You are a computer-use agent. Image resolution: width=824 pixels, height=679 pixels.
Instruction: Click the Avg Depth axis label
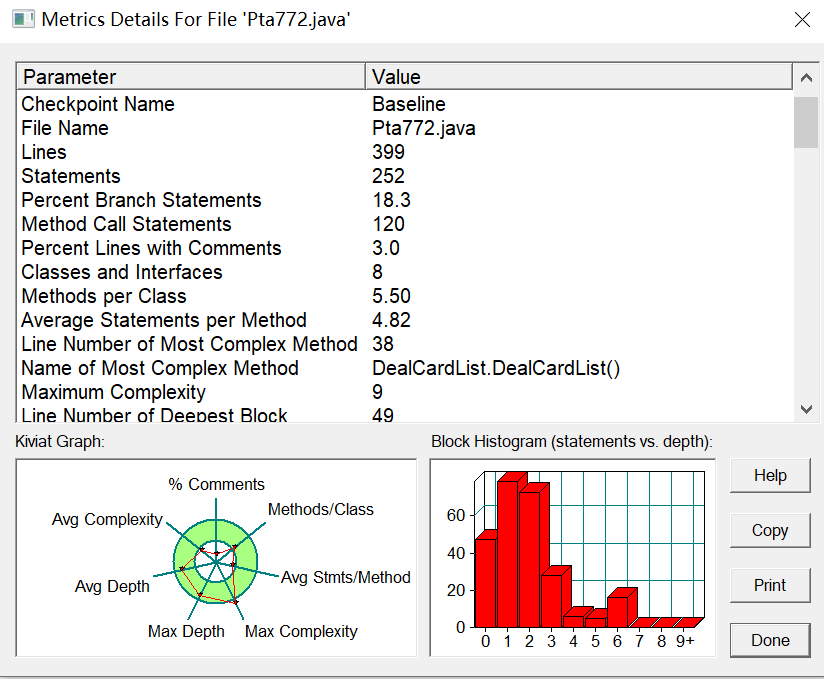coord(112,586)
